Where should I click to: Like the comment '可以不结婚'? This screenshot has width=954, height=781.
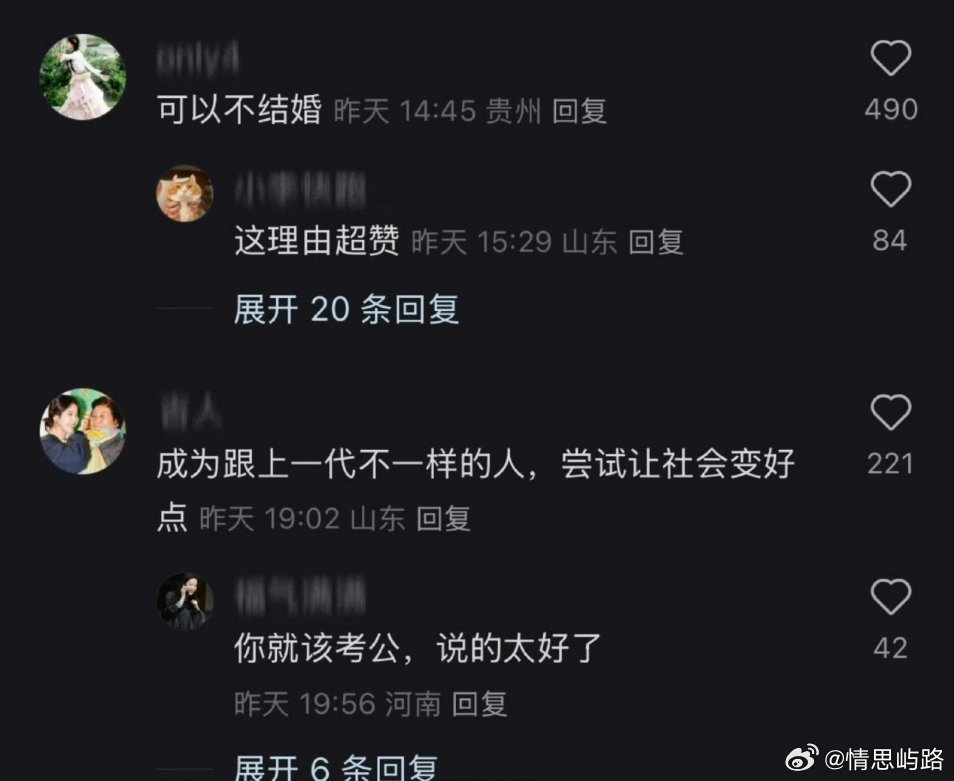[891, 58]
